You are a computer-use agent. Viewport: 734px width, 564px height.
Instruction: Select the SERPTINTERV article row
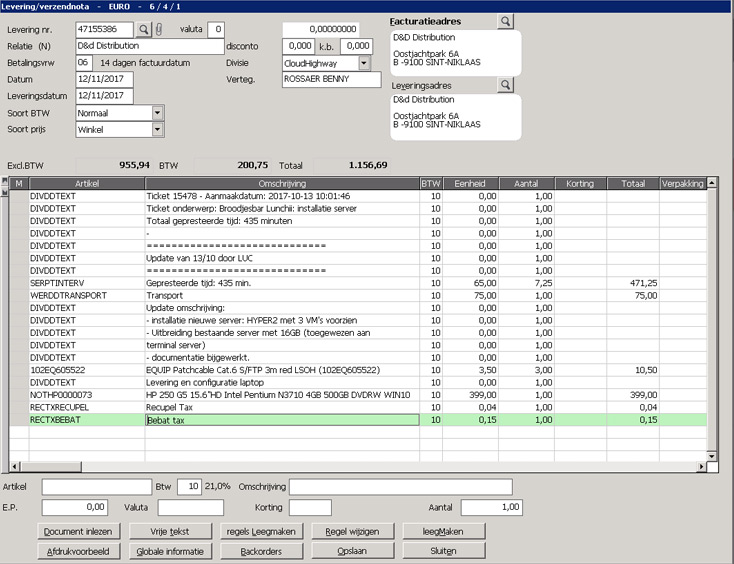click(358, 283)
